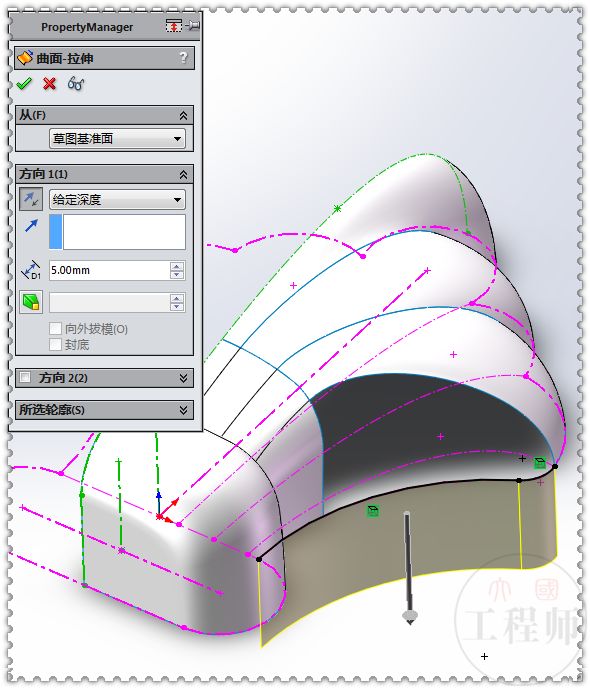The height and width of the screenshot is (689, 590).
Task: Click the PropertyManager collapse panel icon
Action: (x=174, y=26)
